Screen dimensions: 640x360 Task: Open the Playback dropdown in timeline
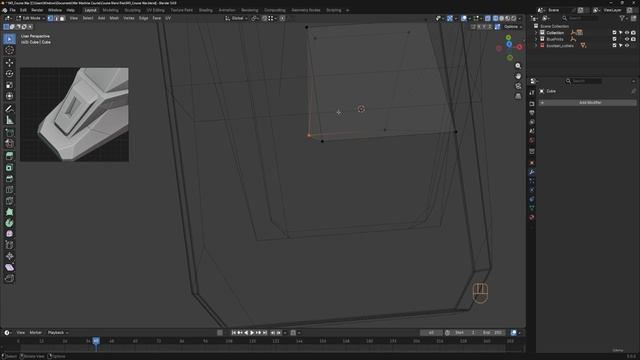point(58,333)
